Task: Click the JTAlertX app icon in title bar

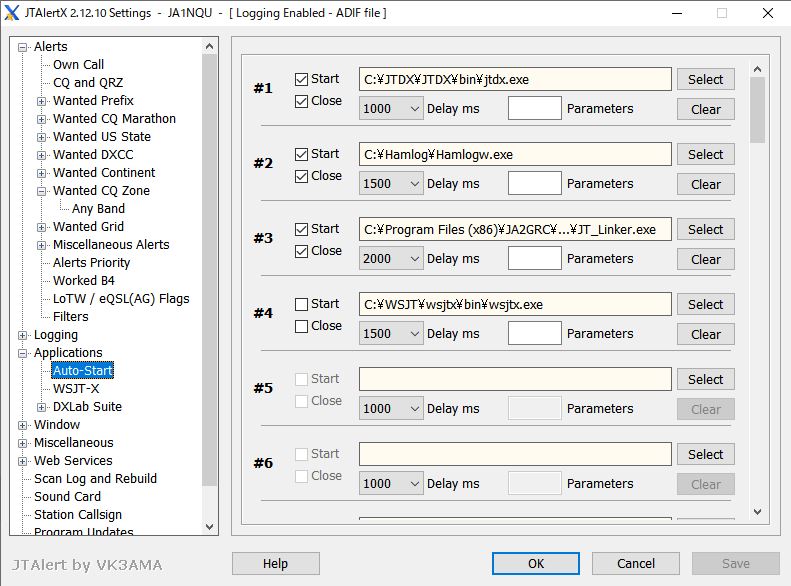Action: (13, 13)
